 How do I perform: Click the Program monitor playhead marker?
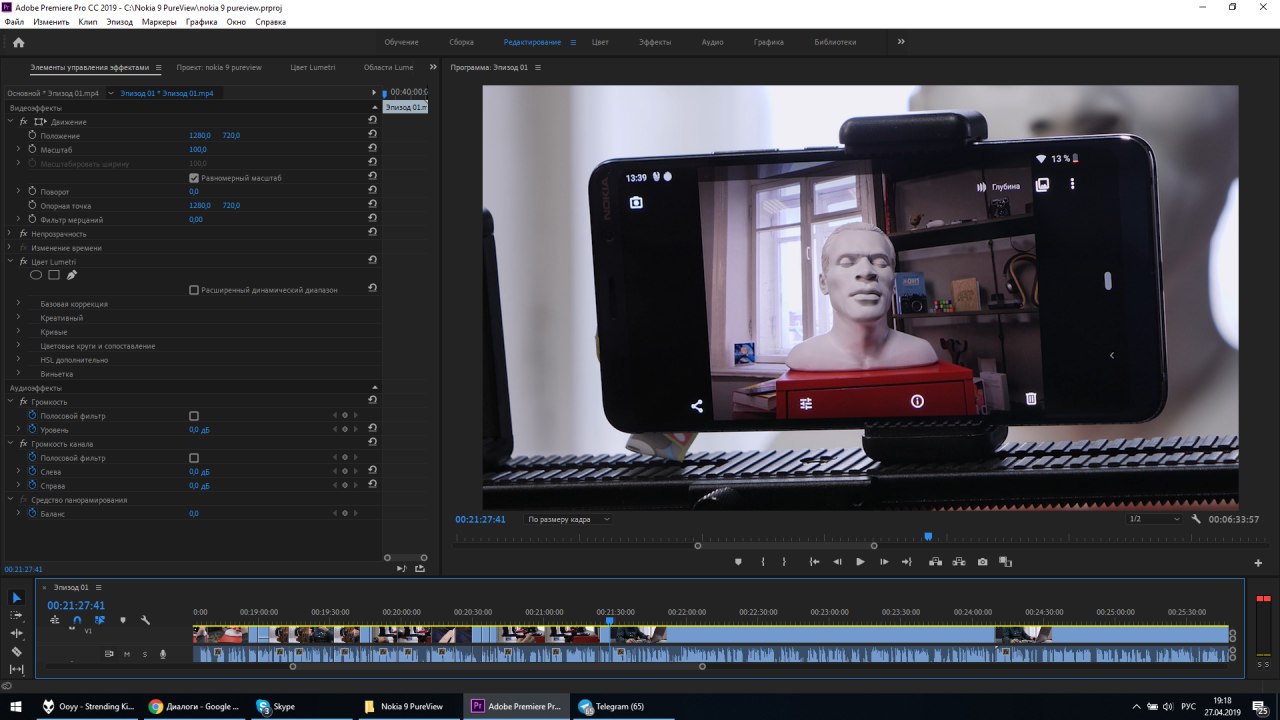click(x=928, y=537)
